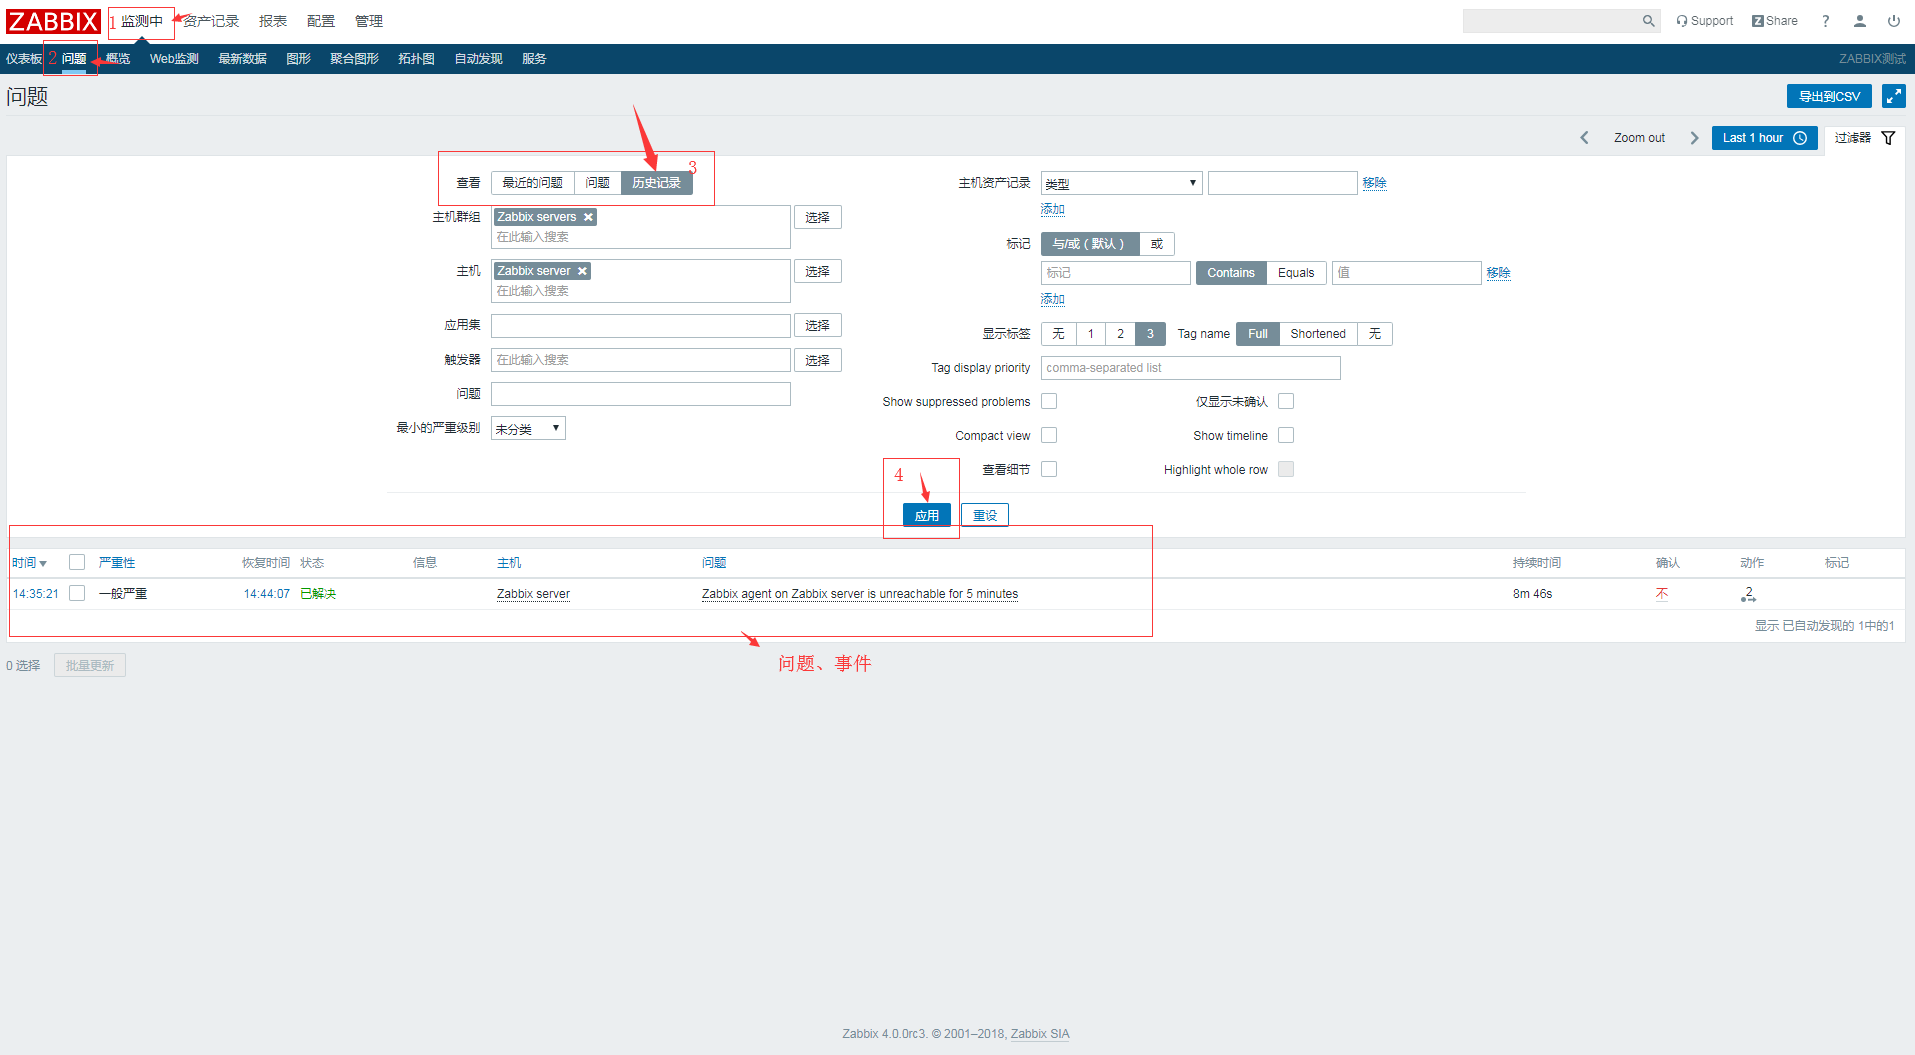1915x1055 pixels.
Task: Toggle fullscreen kiosk mode icon
Action: tap(1894, 96)
